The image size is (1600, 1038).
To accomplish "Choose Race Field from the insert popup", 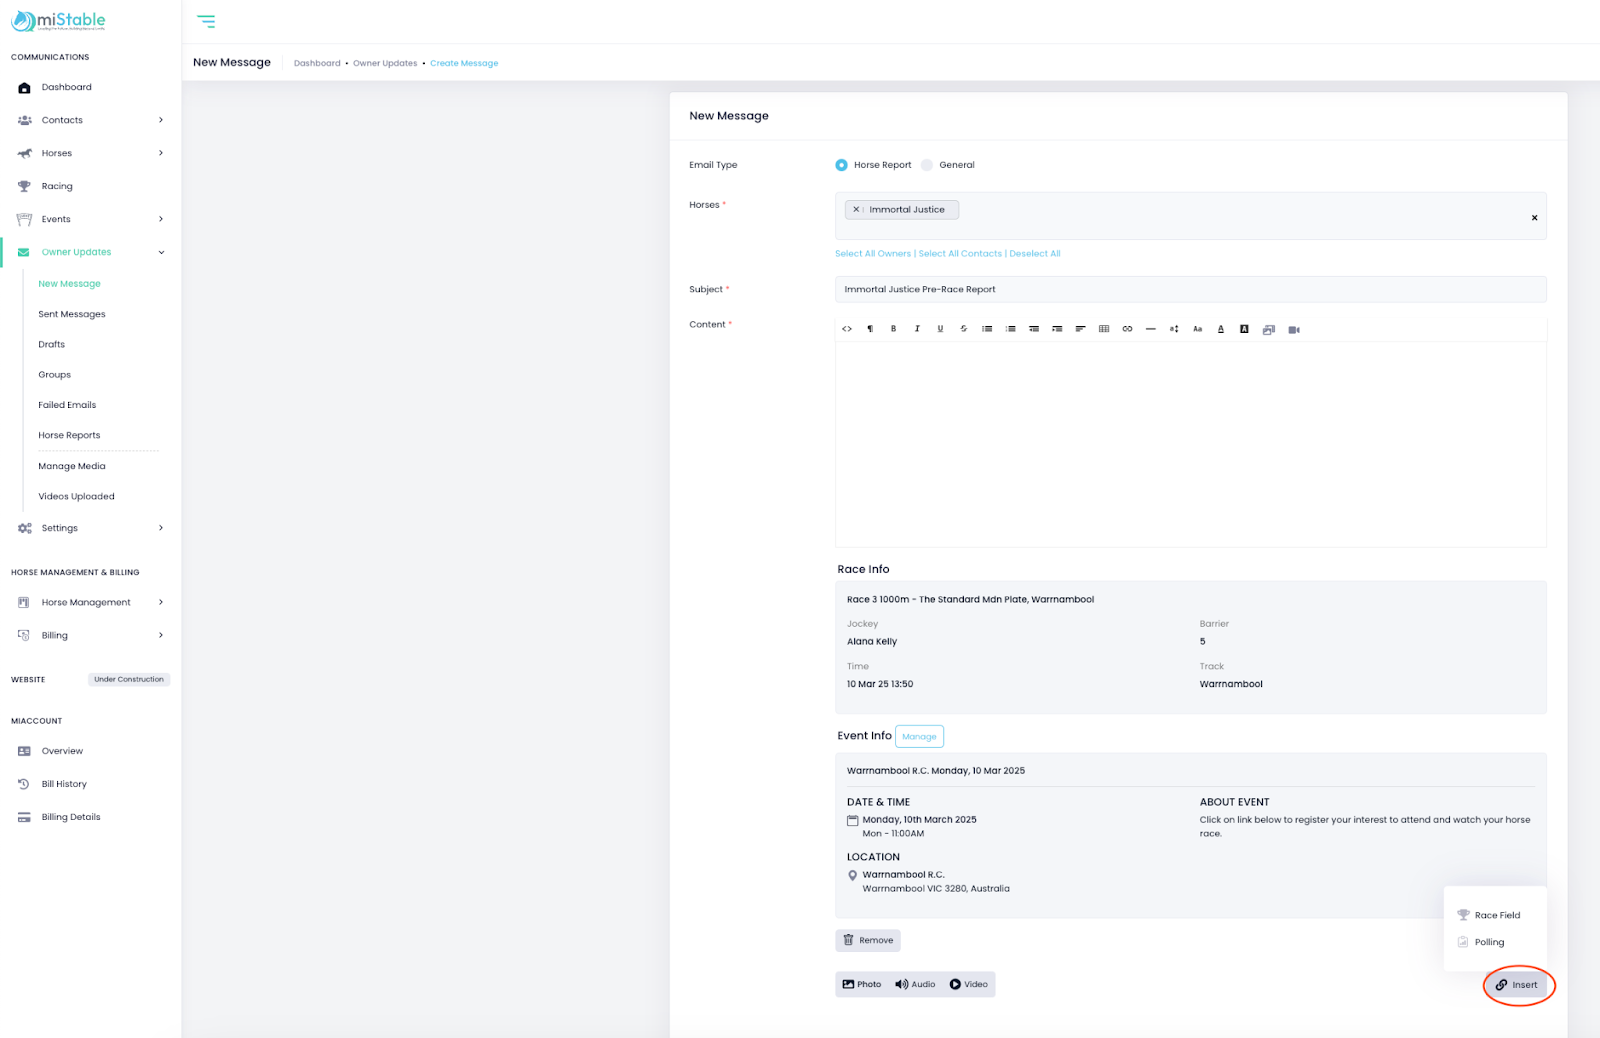I will (x=1496, y=915).
